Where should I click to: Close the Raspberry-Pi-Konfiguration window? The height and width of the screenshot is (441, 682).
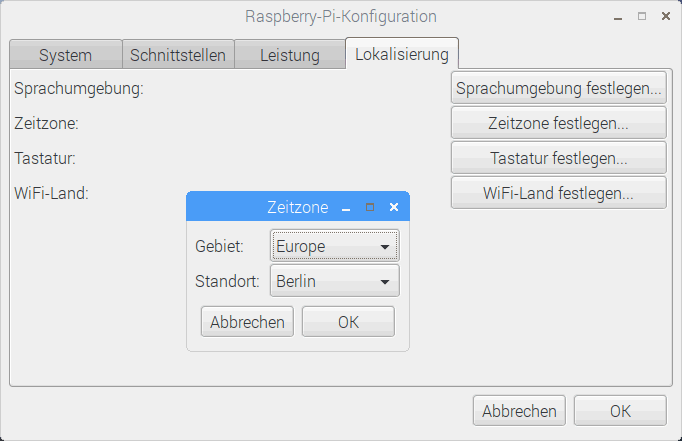pos(665,17)
